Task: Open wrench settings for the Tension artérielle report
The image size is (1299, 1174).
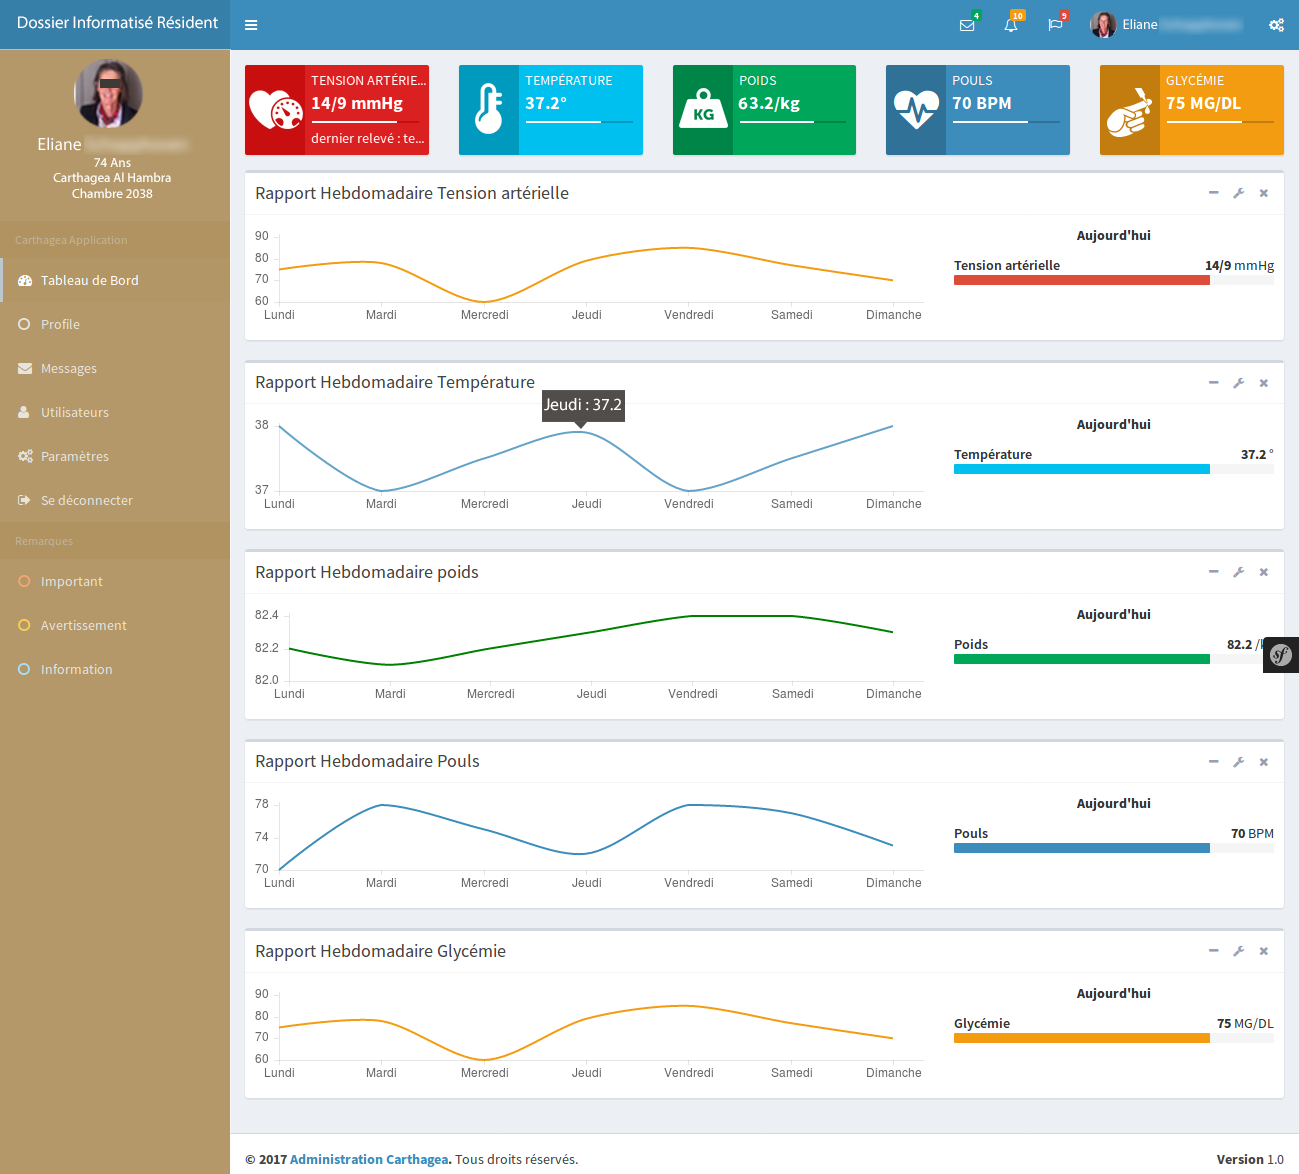Action: (1238, 193)
